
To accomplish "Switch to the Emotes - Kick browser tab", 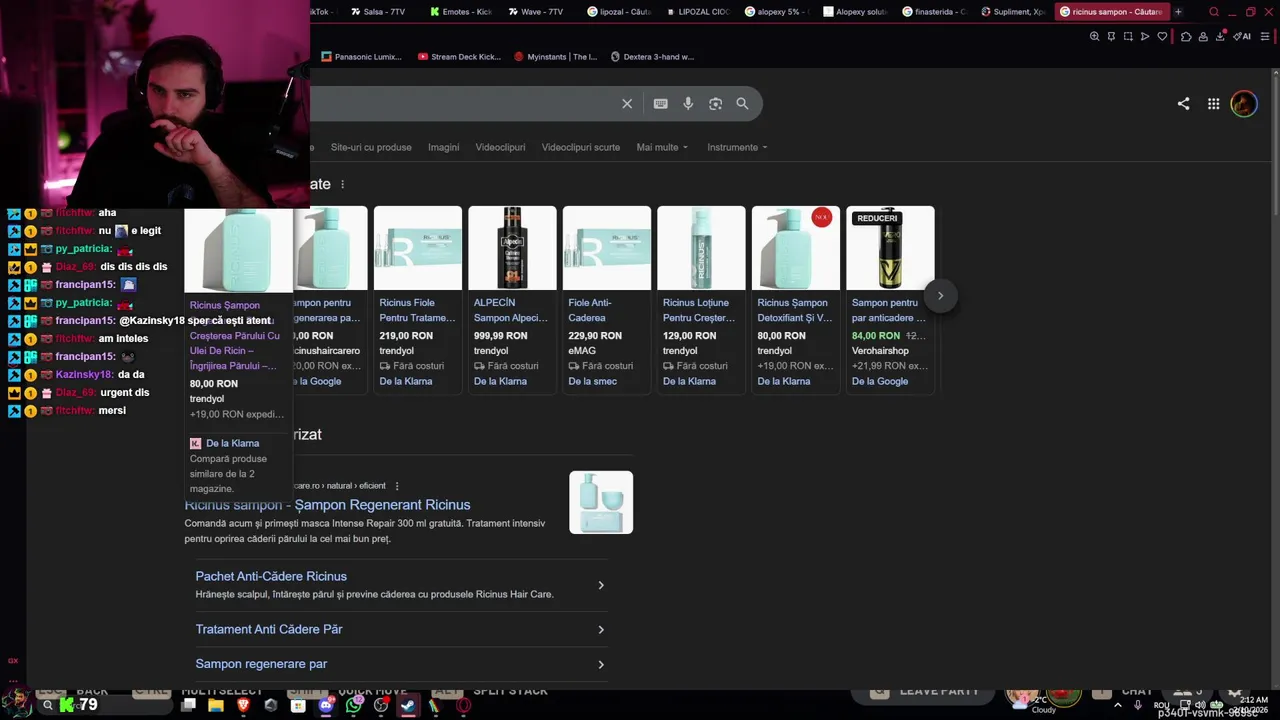I will (460, 12).
